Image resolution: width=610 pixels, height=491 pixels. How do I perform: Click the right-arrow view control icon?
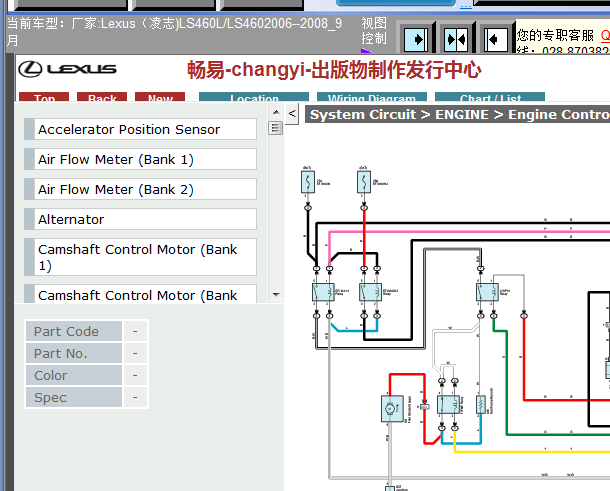pos(416,39)
